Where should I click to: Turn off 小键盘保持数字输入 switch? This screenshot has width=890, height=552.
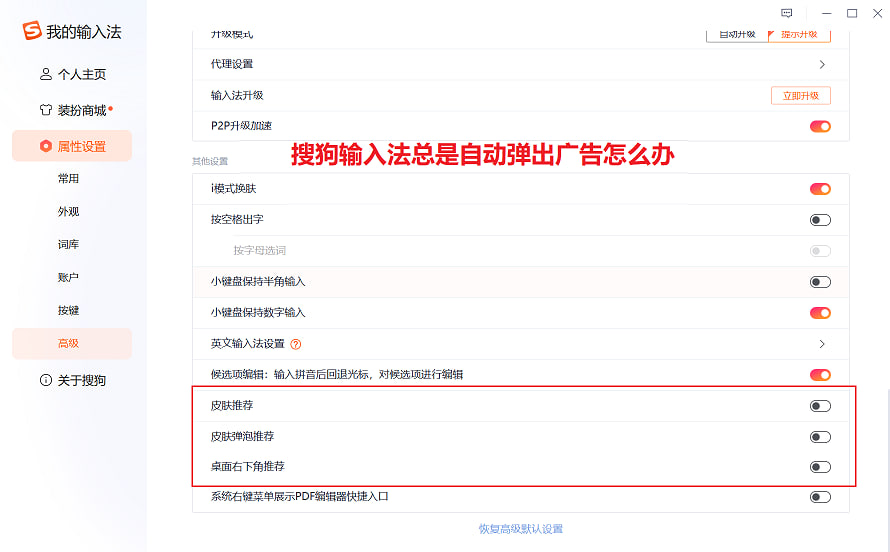820,313
